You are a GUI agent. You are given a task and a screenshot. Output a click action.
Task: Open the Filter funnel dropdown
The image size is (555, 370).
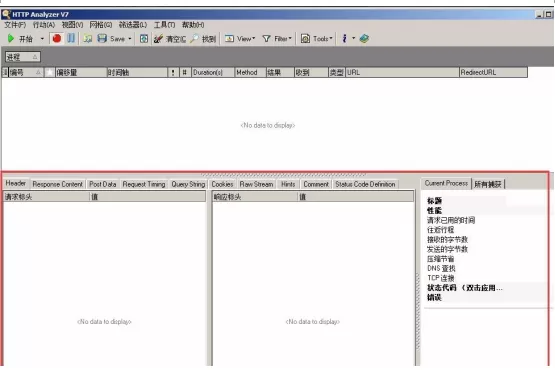277,39
